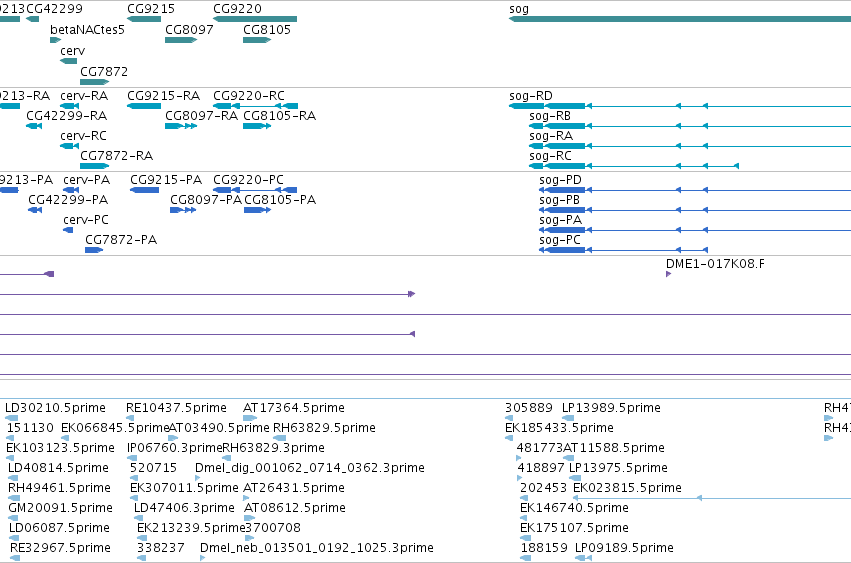Select the RH63829.5prime EST glyph
851x563 pixels.
point(280,438)
